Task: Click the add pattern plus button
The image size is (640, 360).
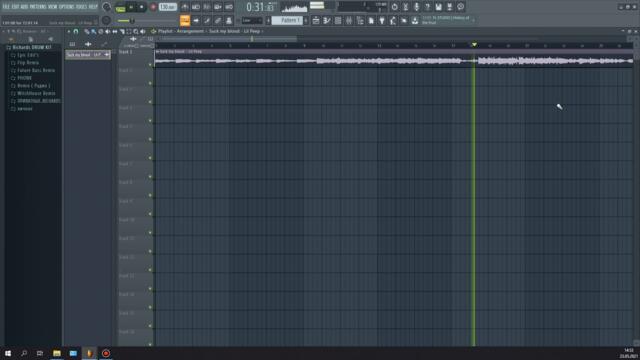Action: click(306, 20)
